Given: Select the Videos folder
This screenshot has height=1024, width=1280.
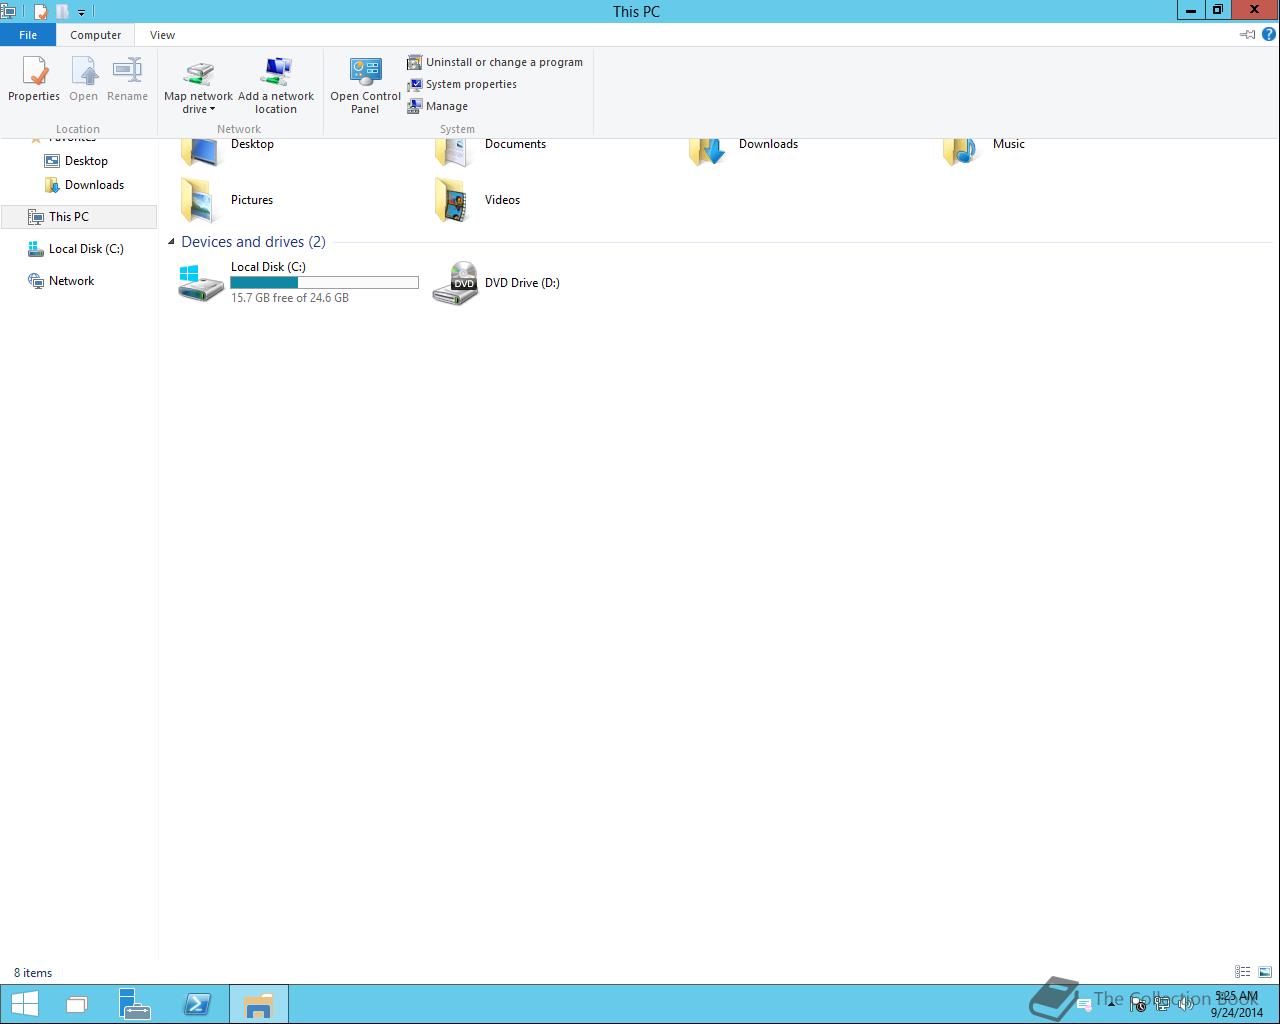Looking at the screenshot, I should 478,200.
